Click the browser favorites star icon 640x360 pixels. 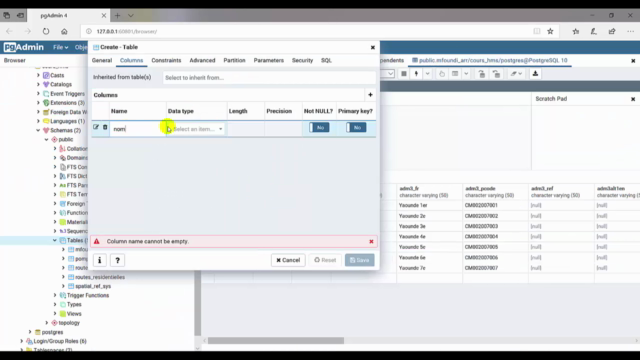[550, 31]
